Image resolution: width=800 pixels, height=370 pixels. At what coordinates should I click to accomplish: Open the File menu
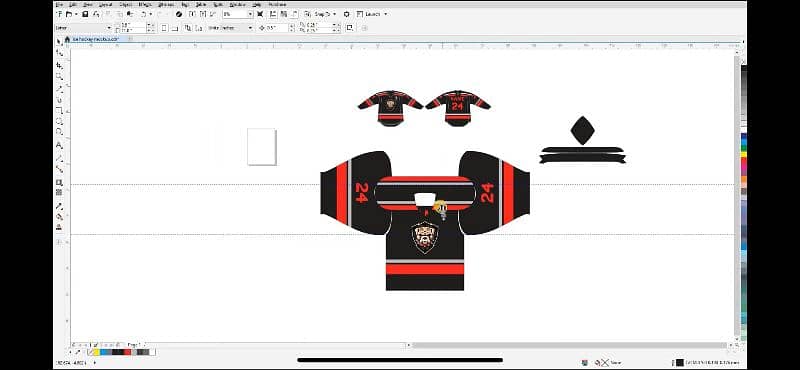pyautogui.click(x=59, y=5)
